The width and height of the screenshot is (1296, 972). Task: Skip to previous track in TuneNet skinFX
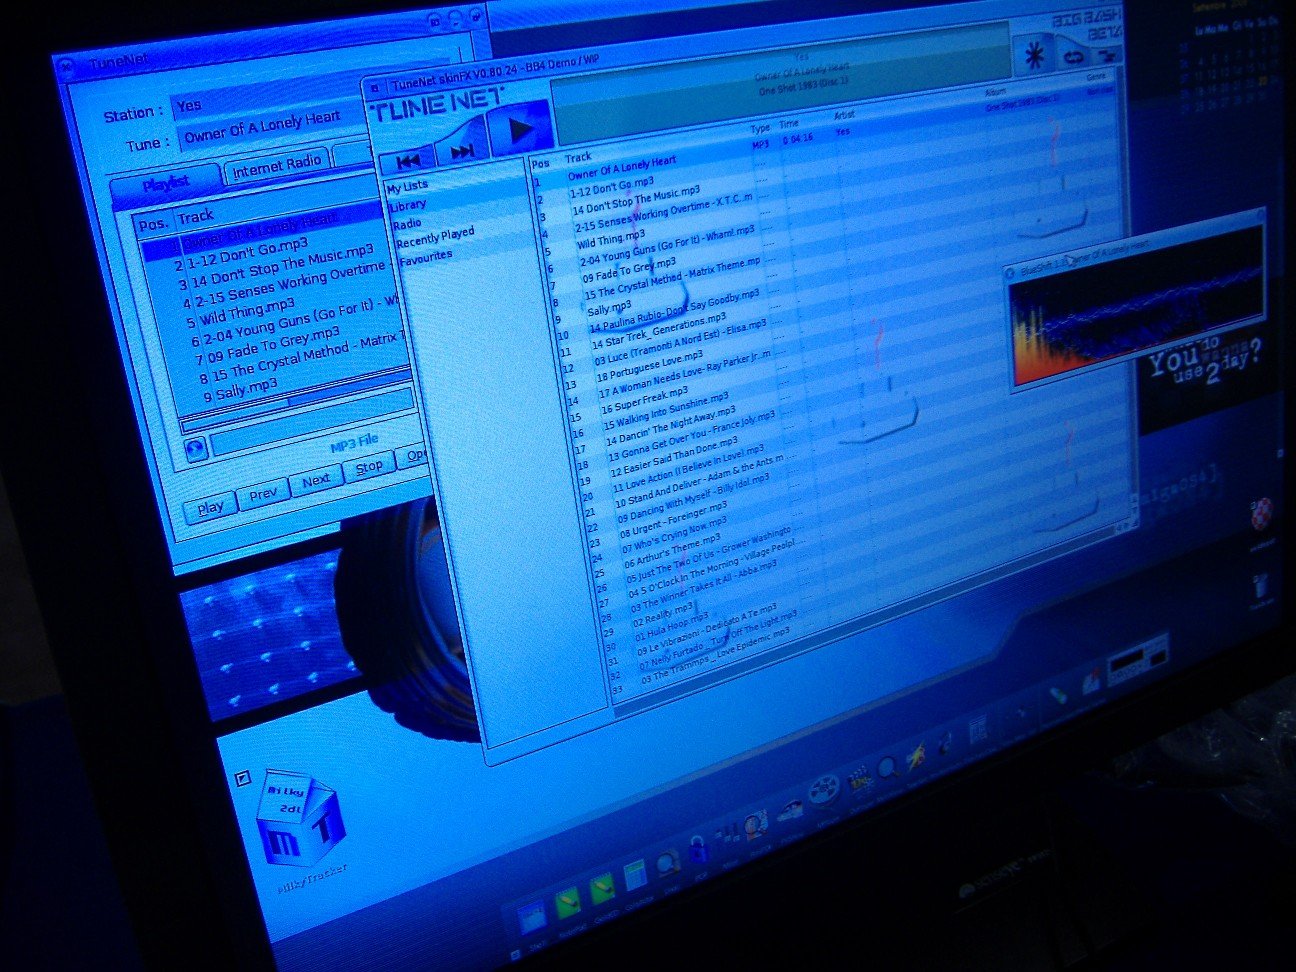coord(408,159)
